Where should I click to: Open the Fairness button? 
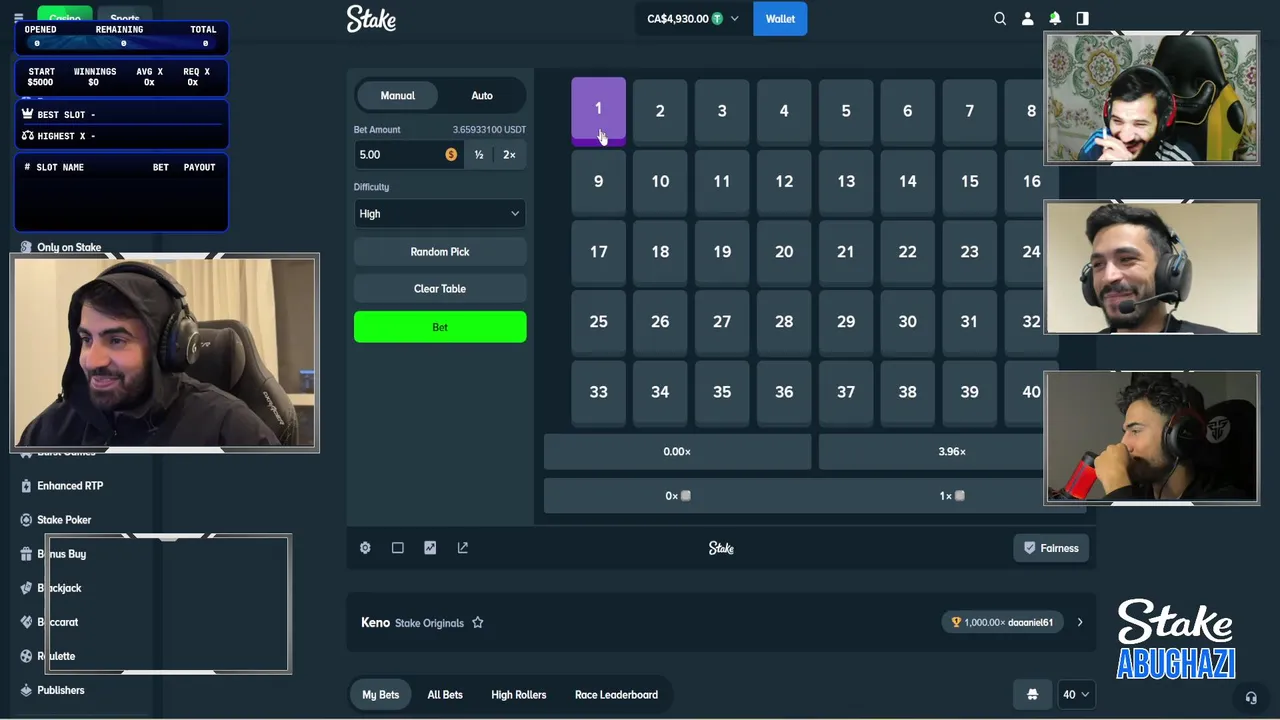tap(1051, 548)
